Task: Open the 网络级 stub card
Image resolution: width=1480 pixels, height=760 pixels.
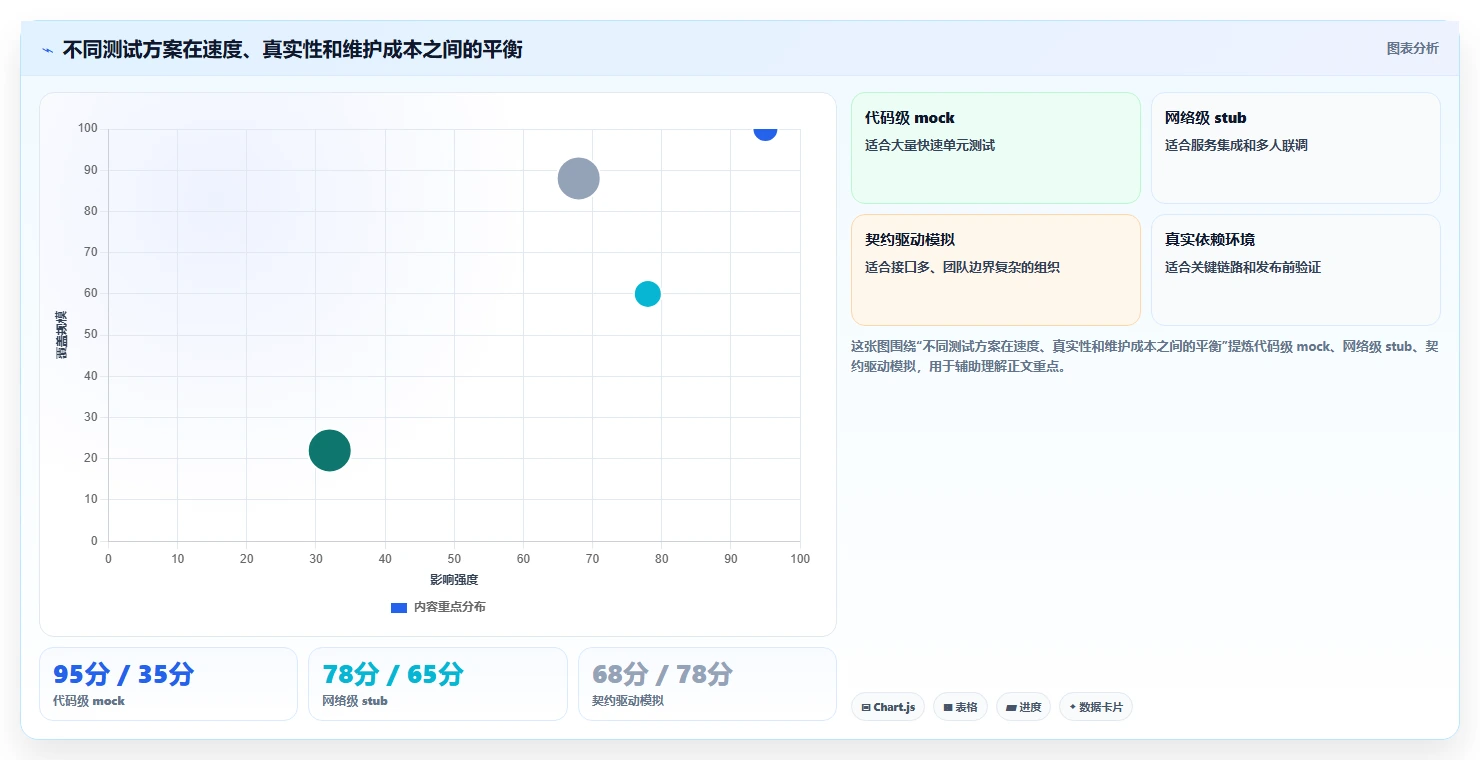Action: click(x=1295, y=148)
